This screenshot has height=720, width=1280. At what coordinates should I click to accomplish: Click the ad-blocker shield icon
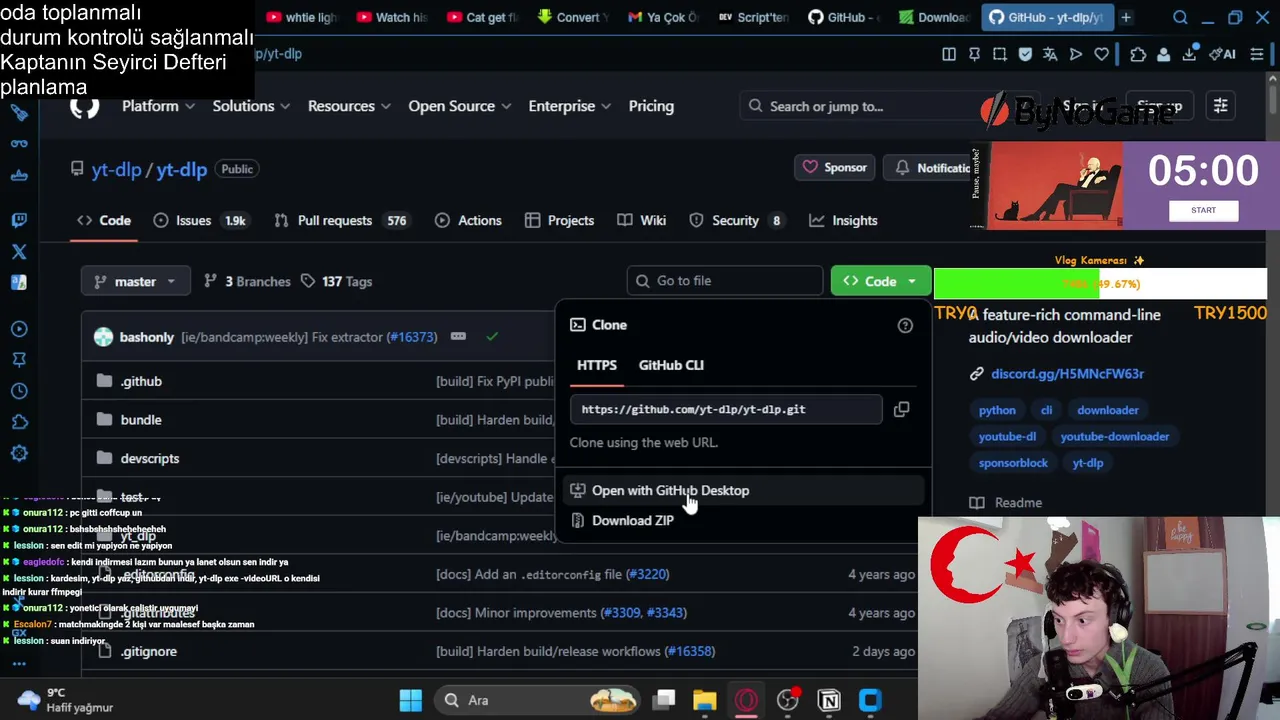[x=1025, y=54]
